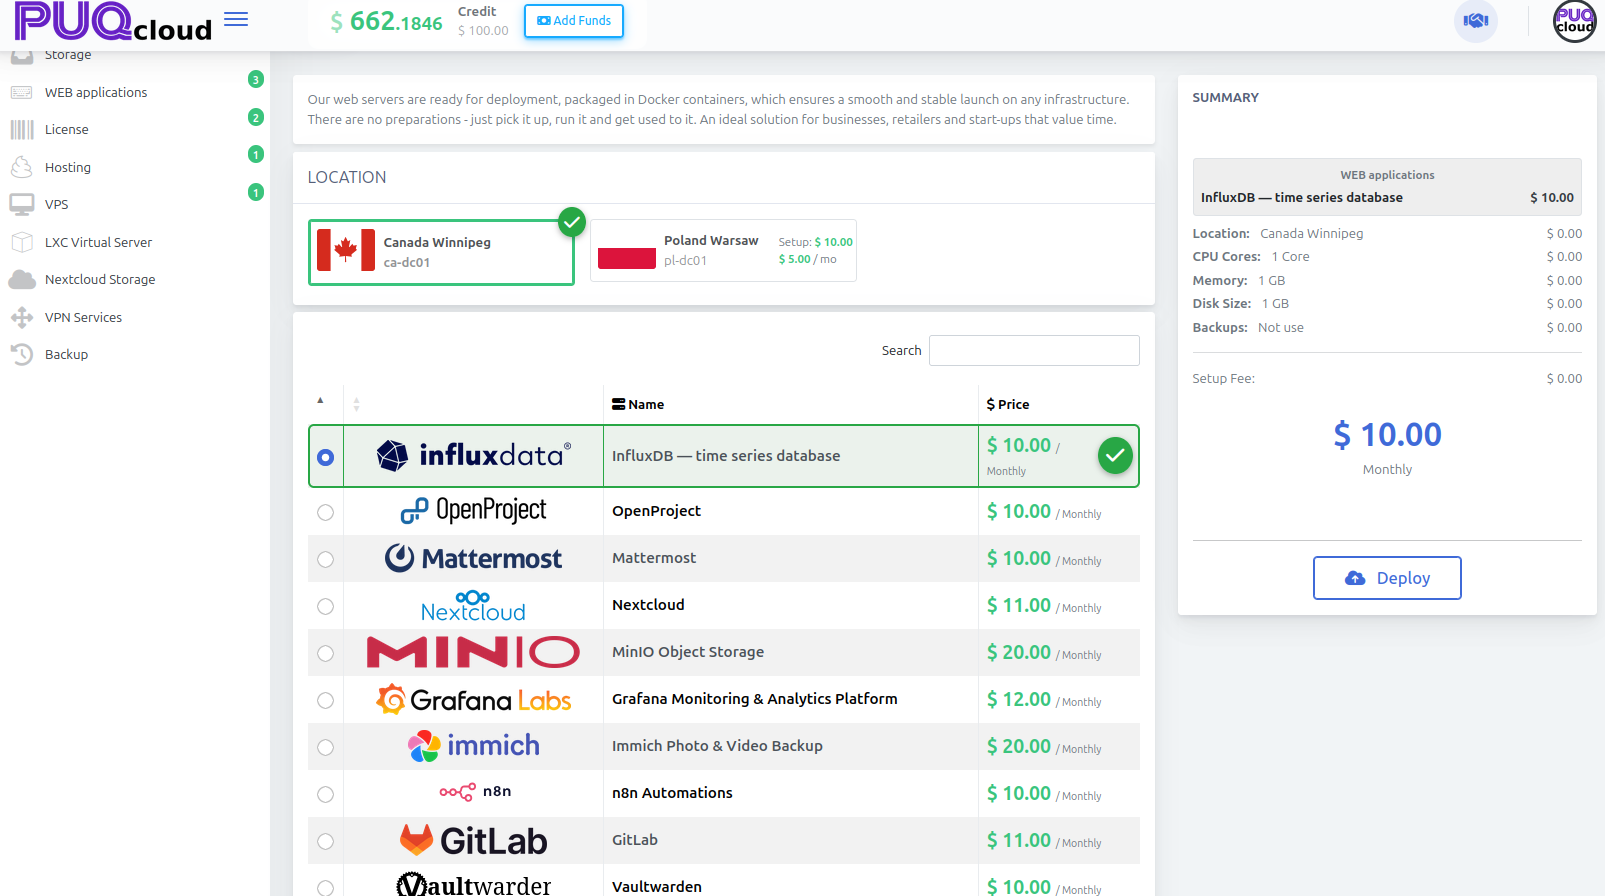Click the hamburger menu icon
The image size is (1605, 896).
236,20
